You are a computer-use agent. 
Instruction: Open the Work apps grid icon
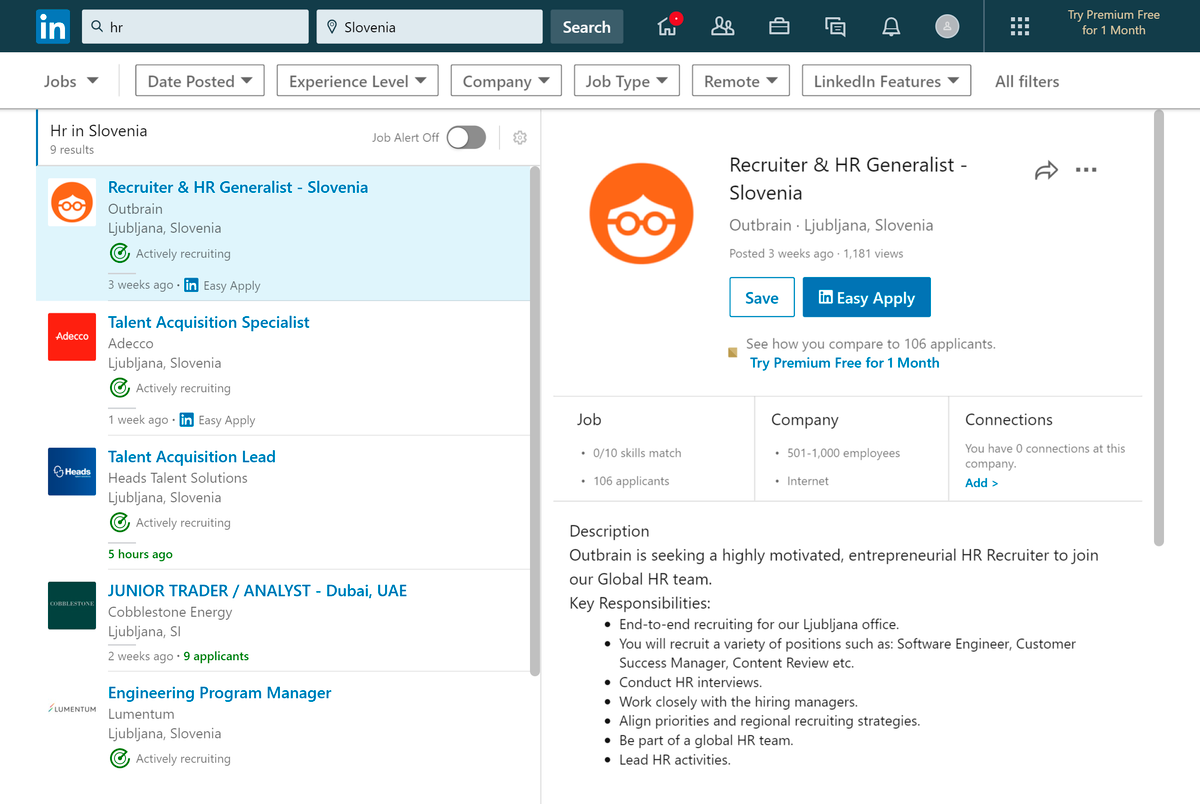pos(1020,27)
